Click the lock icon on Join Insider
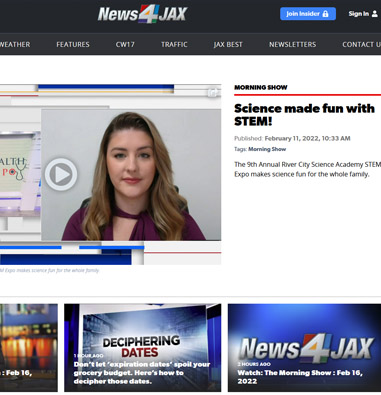The width and height of the screenshot is (381, 395). 325,14
